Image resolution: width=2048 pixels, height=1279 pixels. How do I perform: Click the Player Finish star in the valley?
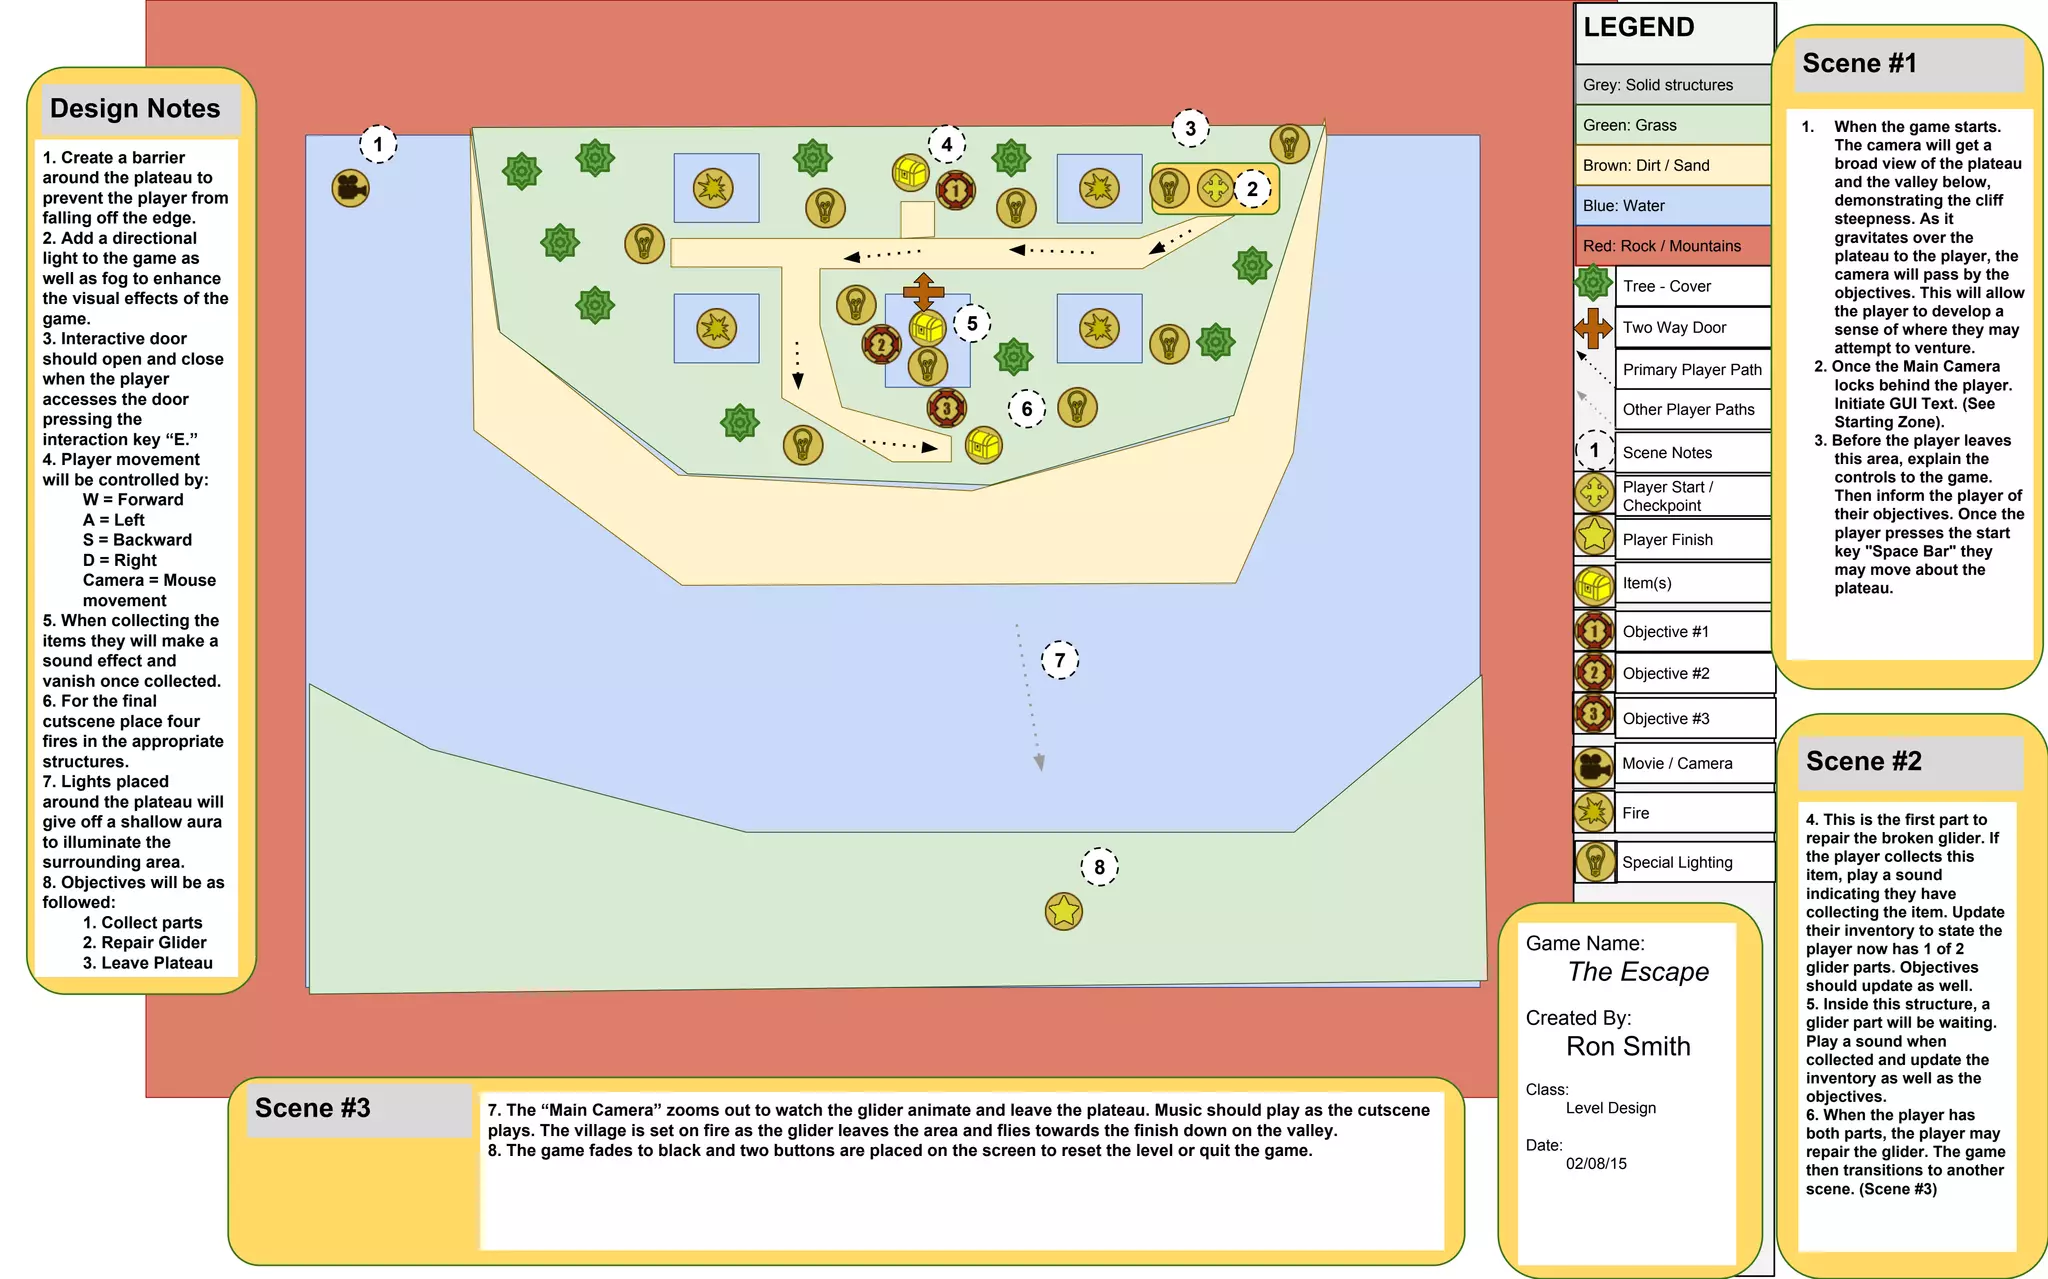pos(1063,911)
